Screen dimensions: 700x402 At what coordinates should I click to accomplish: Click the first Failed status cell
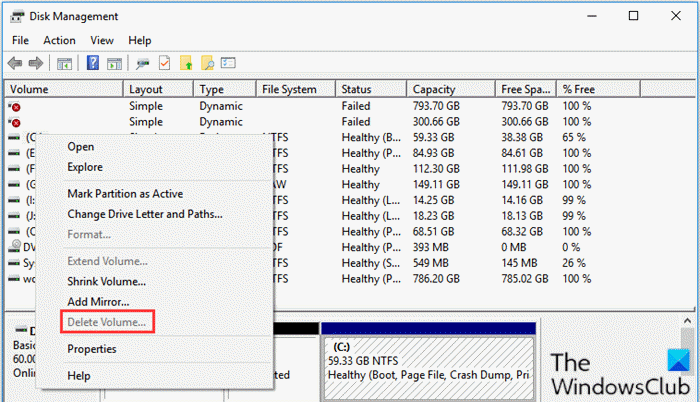point(356,106)
